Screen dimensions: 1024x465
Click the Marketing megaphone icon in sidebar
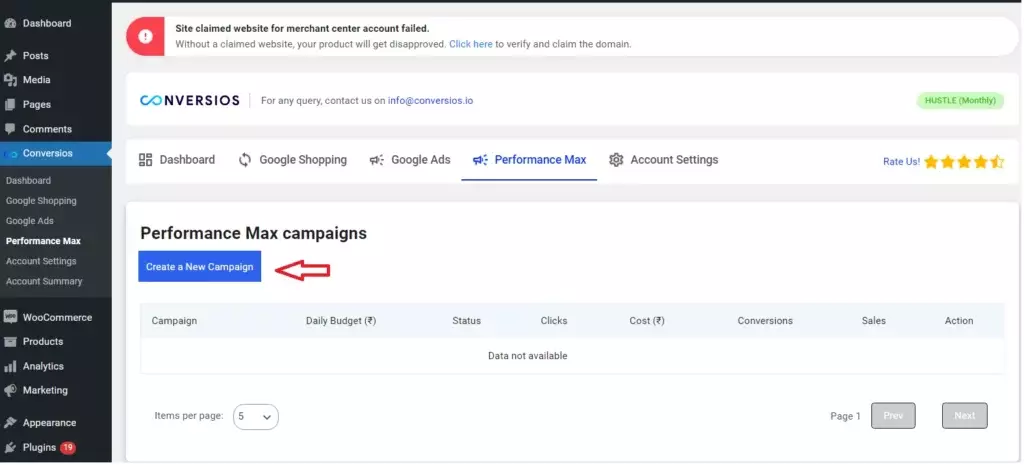point(10,391)
